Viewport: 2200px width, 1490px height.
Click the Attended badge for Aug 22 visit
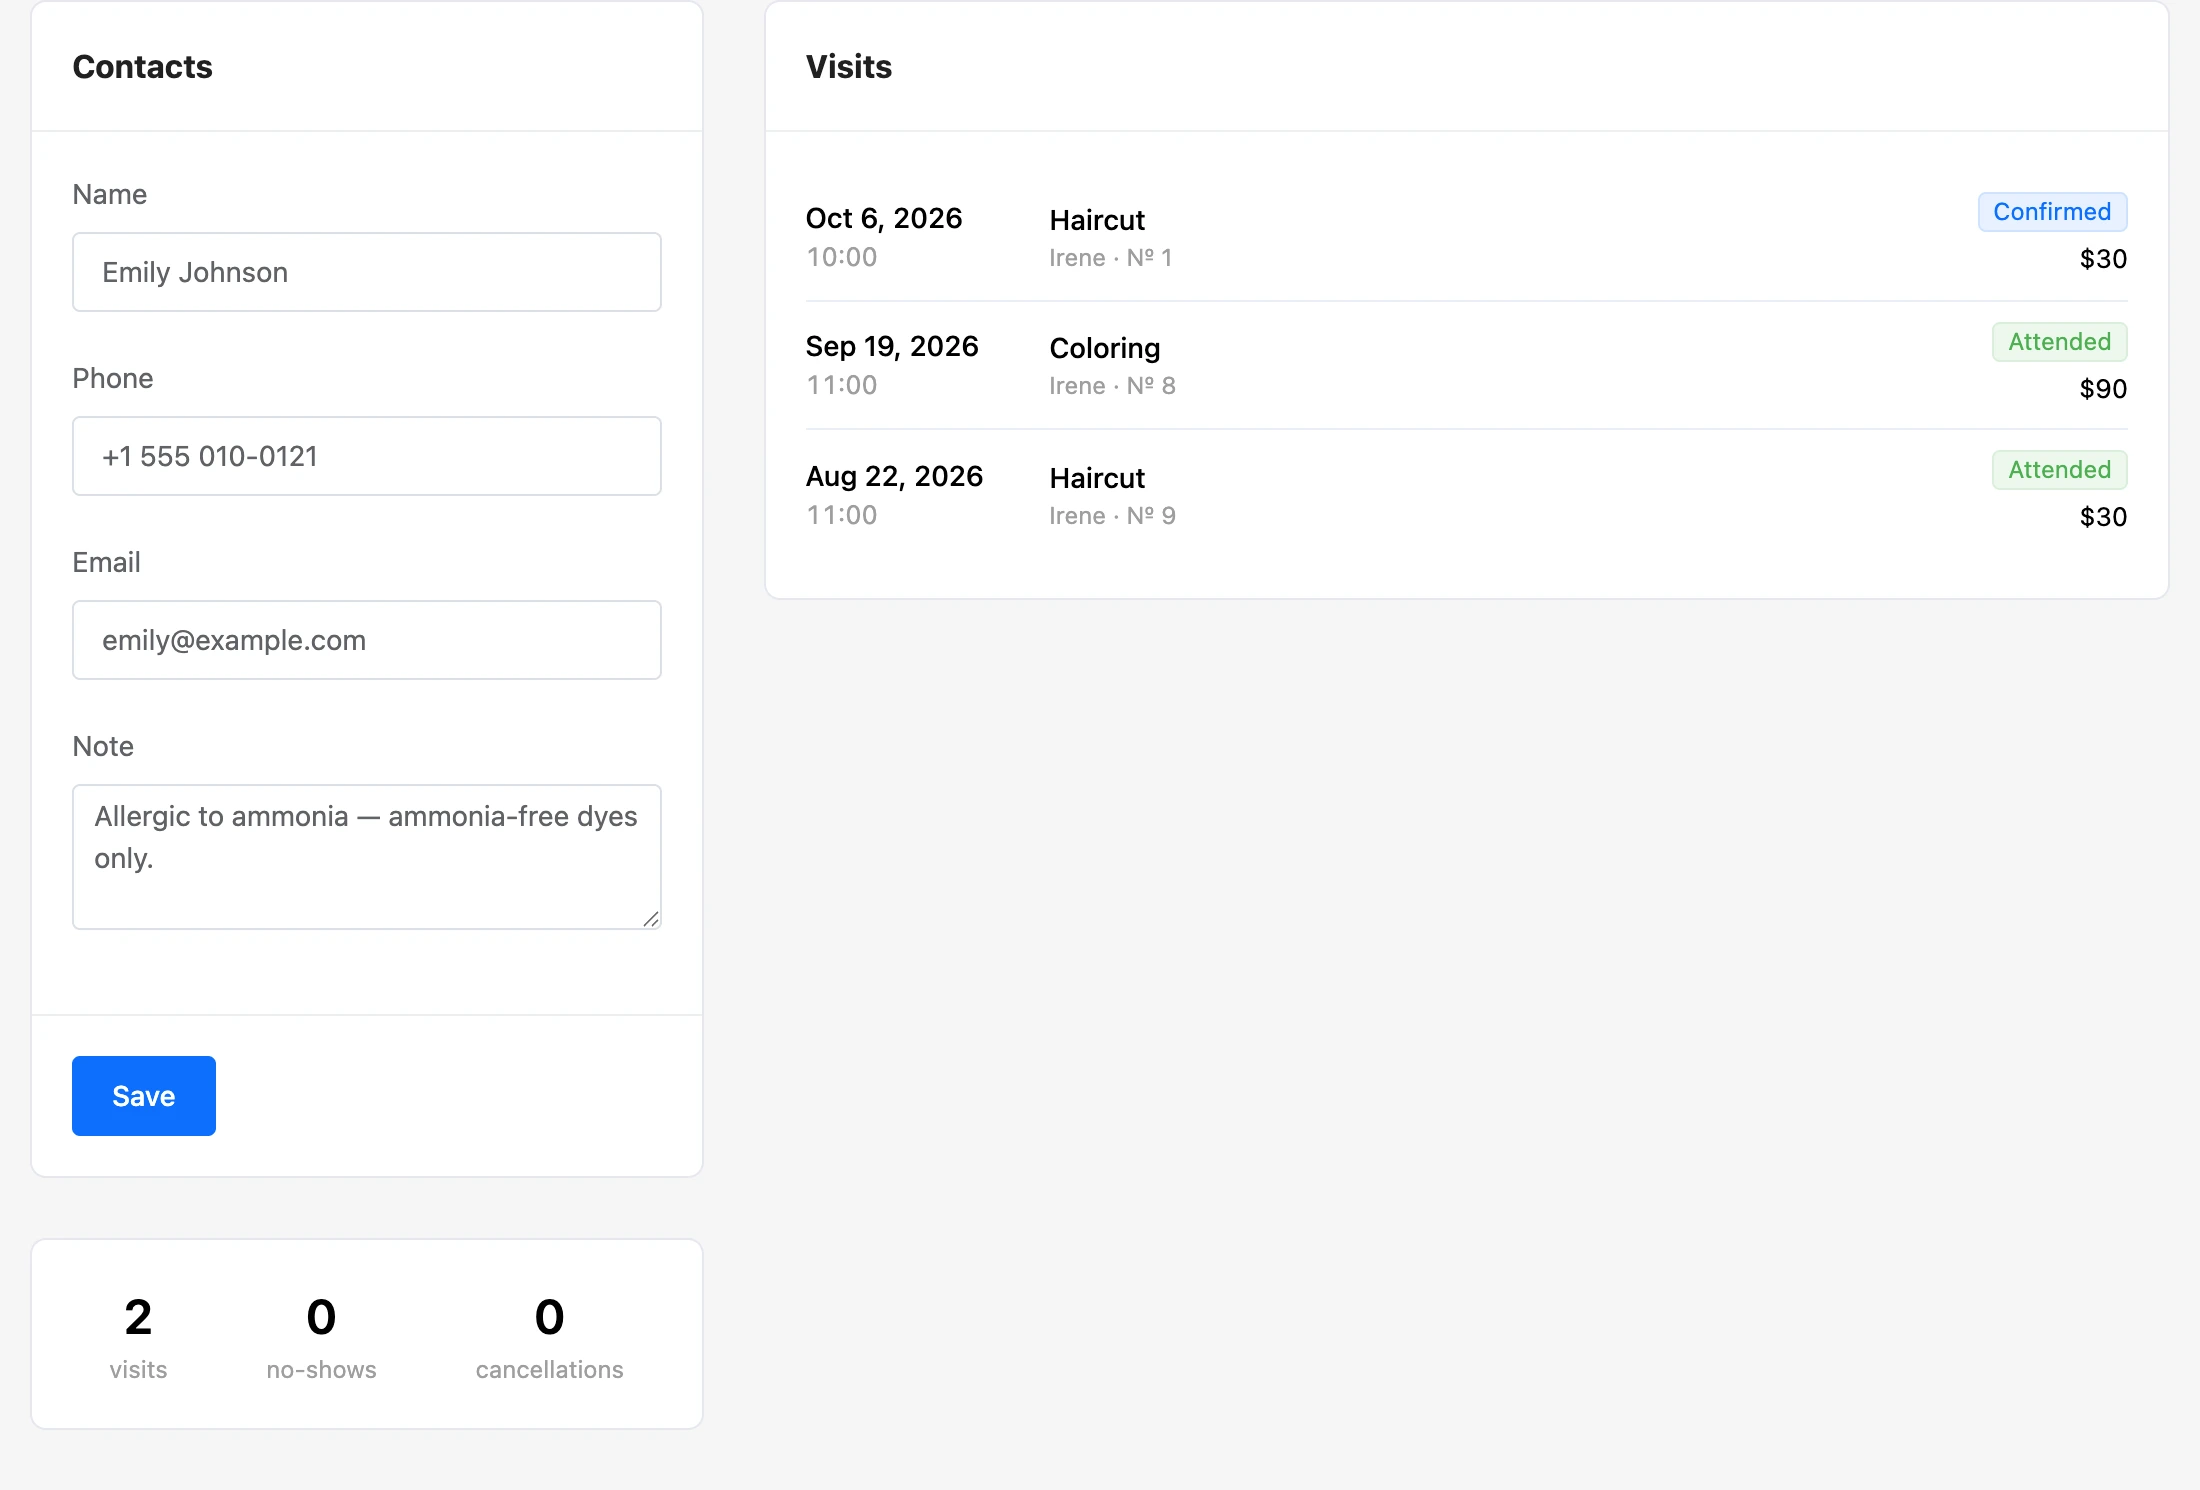[2059, 470]
